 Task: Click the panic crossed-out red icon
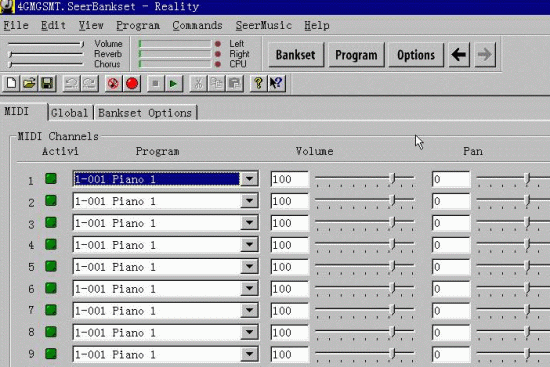click(x=114, y=84)
